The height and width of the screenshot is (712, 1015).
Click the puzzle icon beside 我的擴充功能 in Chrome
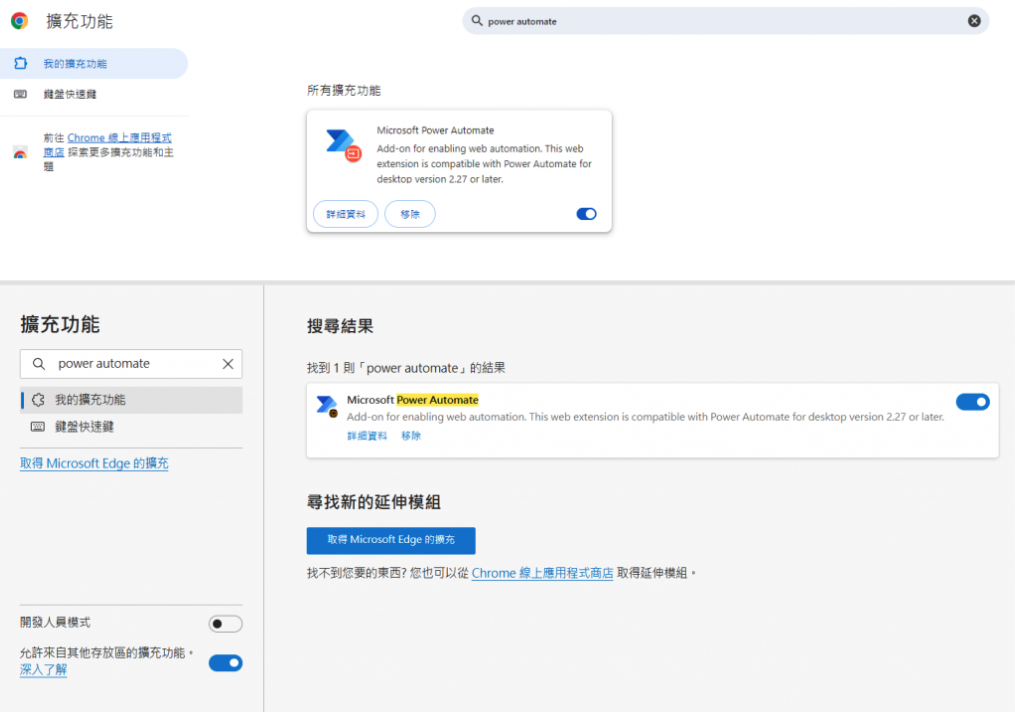[x=21, y=63]
